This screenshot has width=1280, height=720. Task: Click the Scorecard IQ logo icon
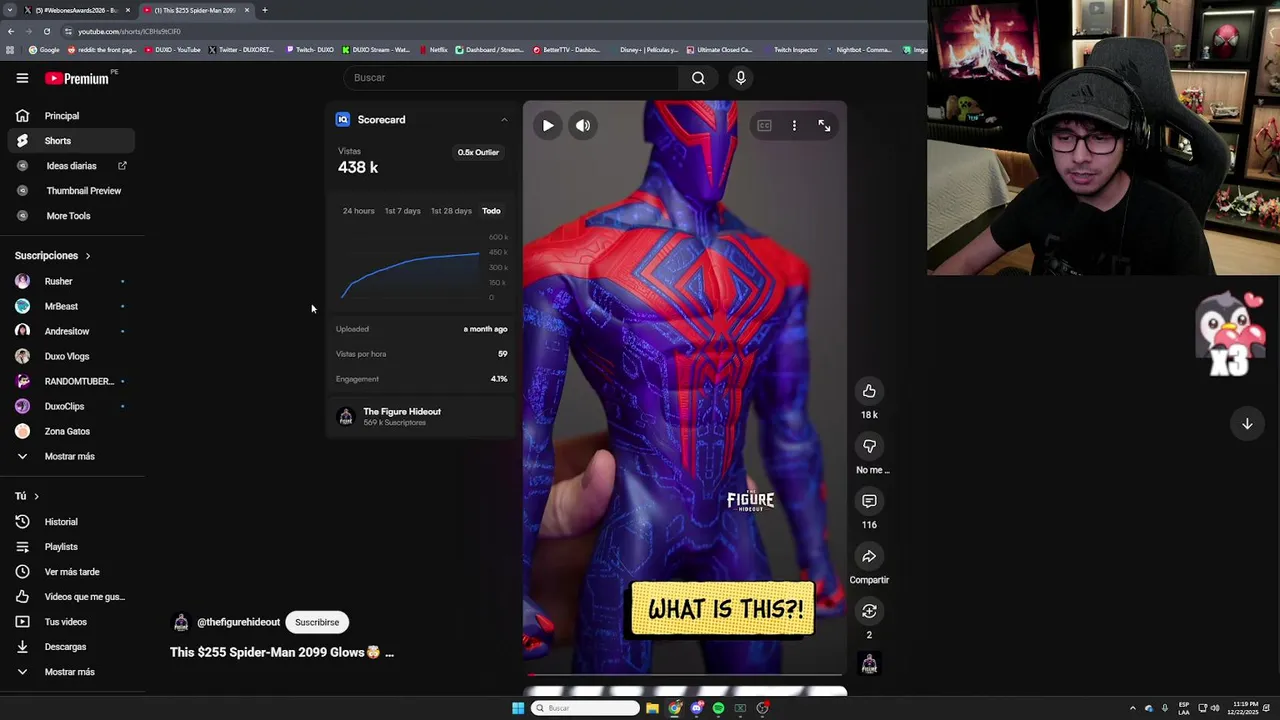[343, 120]
